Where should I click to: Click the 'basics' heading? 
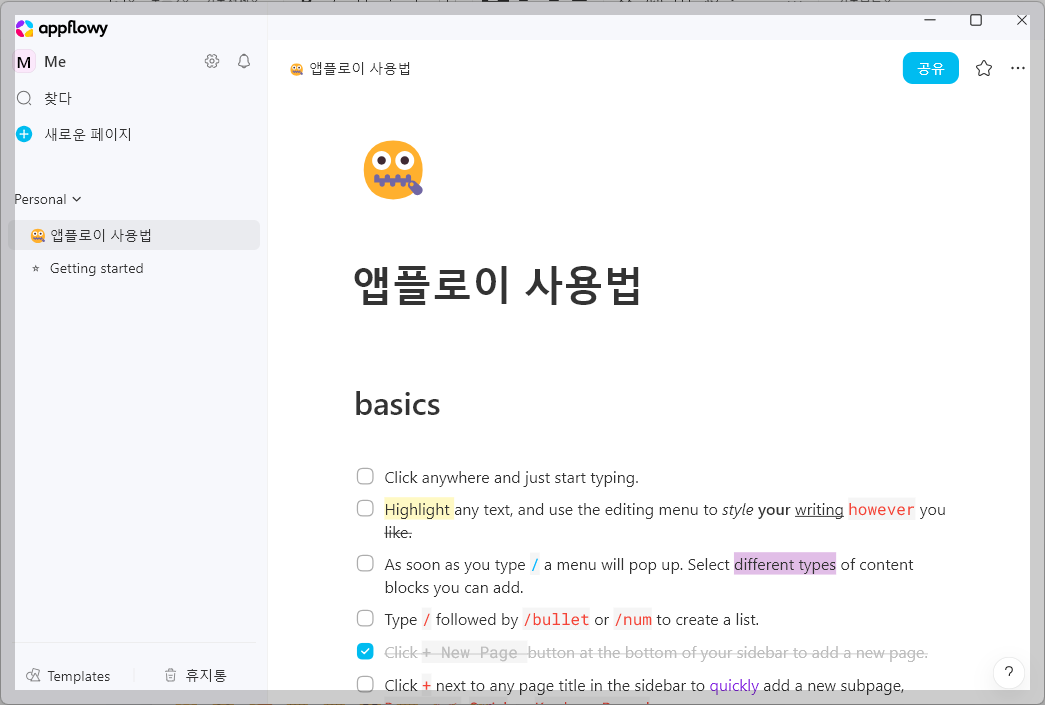(397, 404)
